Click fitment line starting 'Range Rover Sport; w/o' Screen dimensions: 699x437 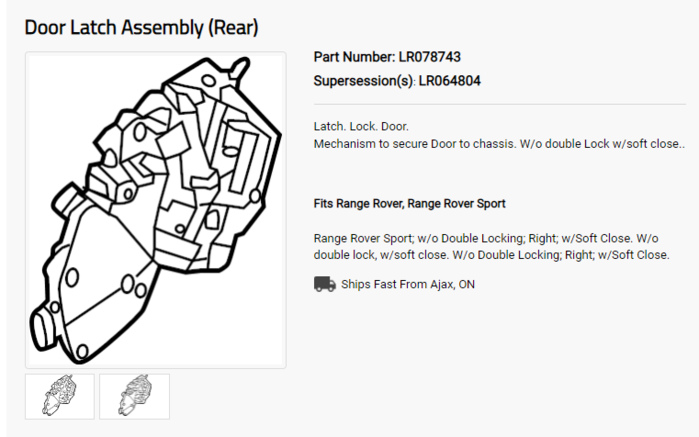point(486,238)
